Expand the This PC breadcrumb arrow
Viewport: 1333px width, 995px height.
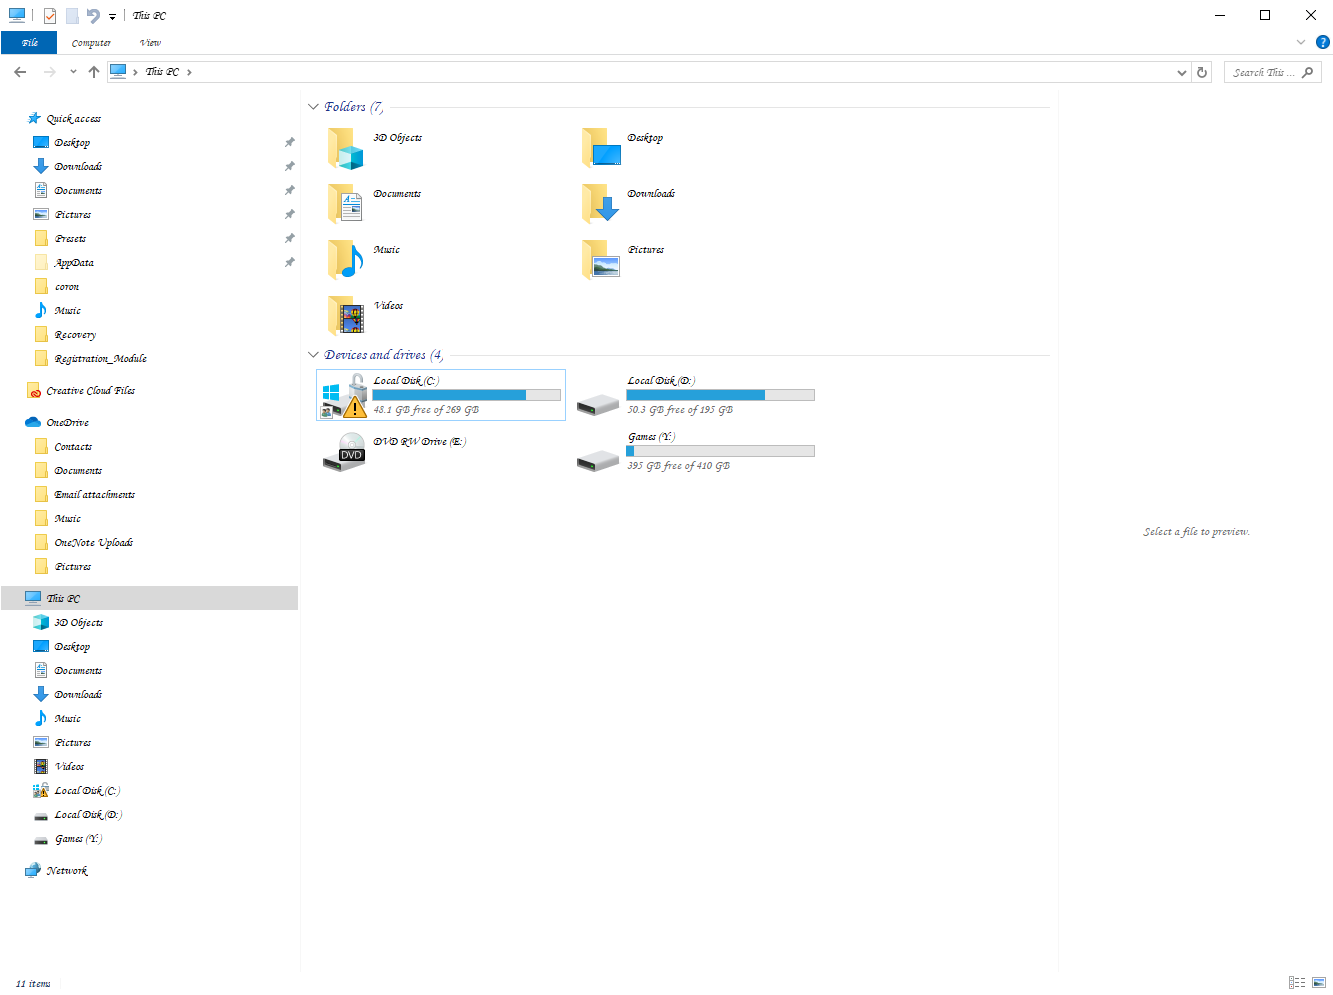(189, 72)
